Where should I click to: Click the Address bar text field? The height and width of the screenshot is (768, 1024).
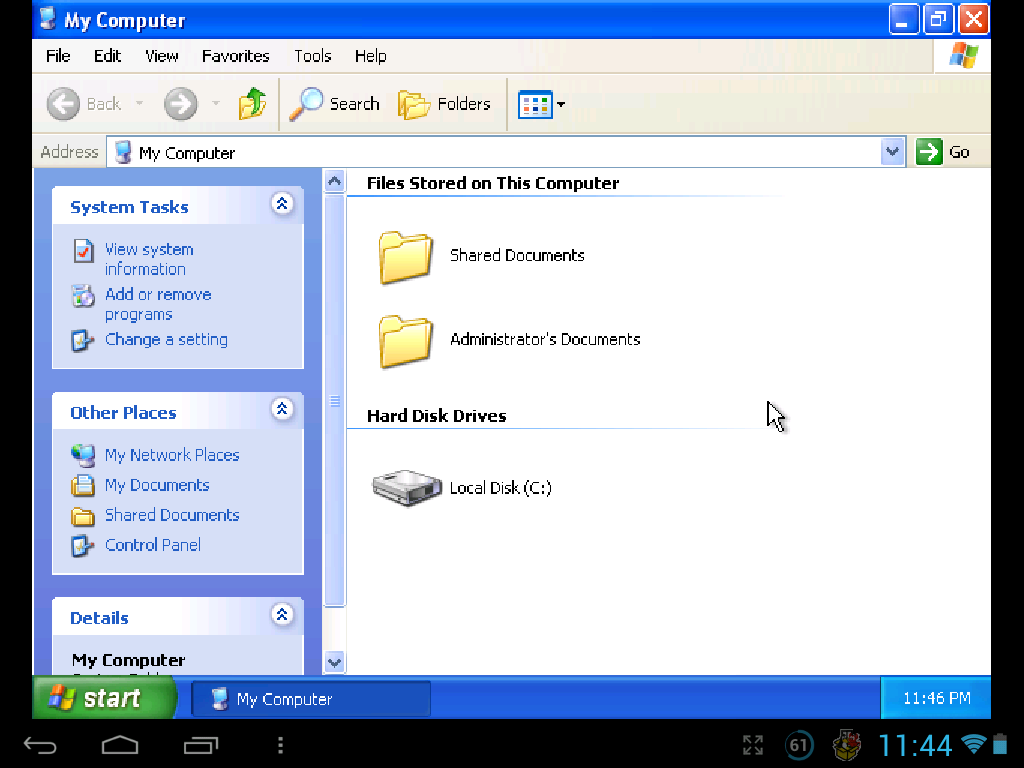click(x=494, y=152)
